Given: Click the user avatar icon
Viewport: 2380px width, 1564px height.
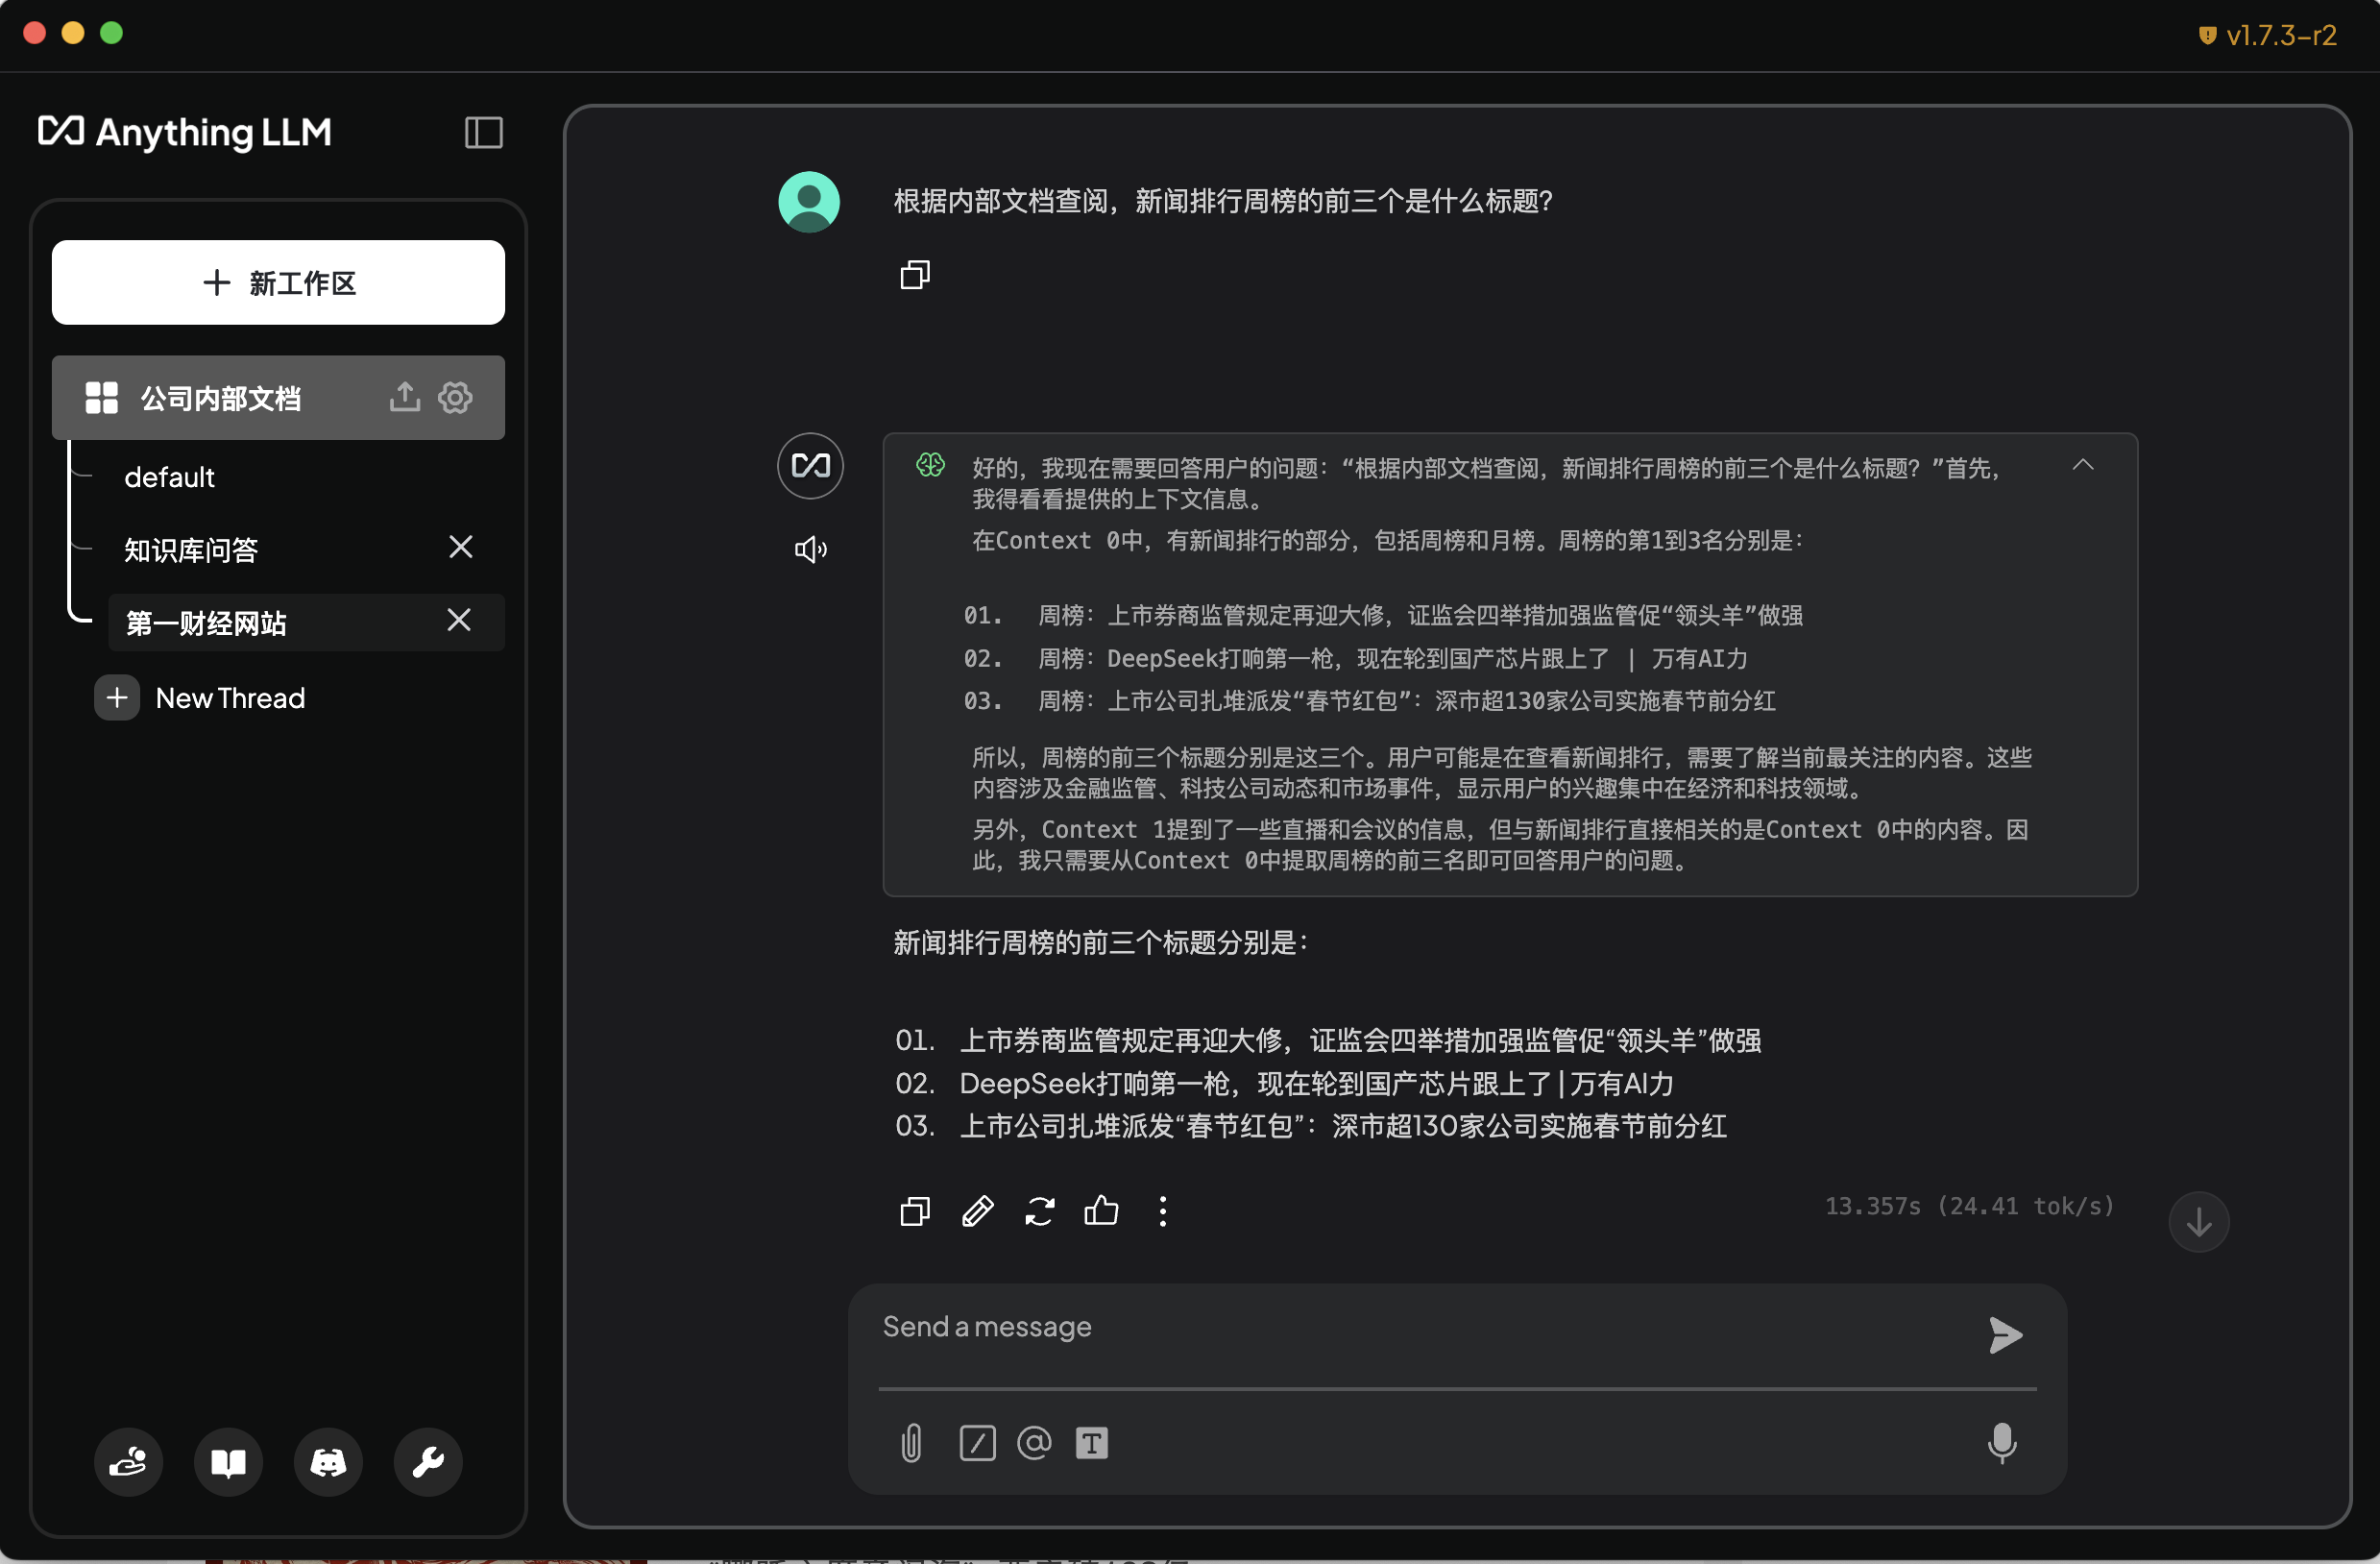Looking at the screenshot, I should point(809,202).
